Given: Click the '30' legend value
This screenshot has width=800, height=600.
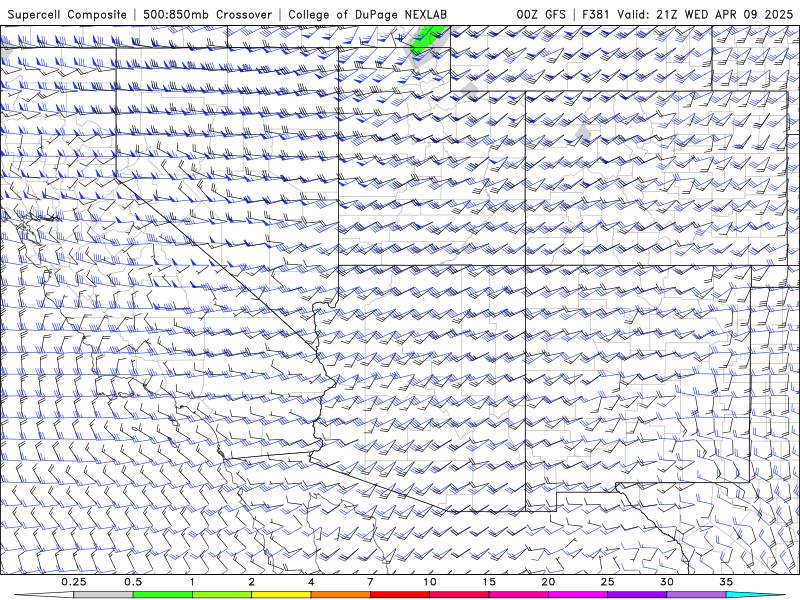Looking at the screenshot, I should tap(667, 582).
